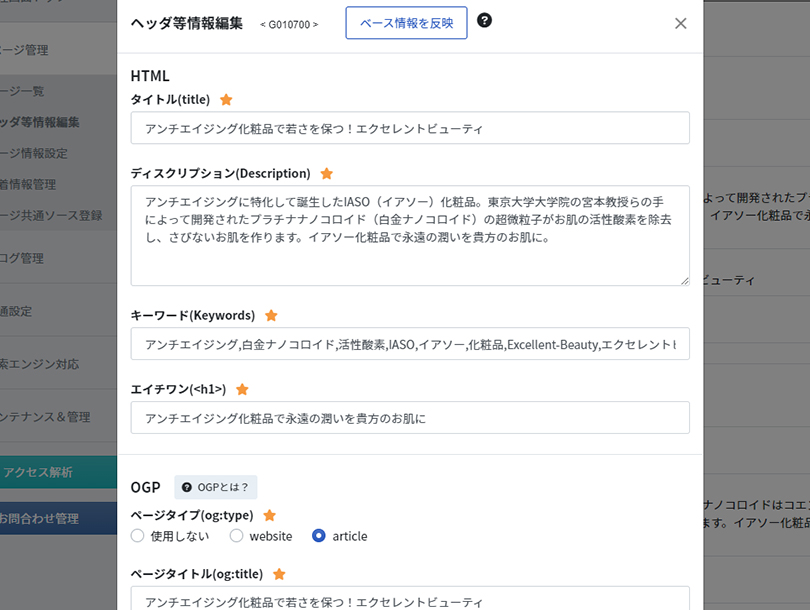This screenshot has height=610, width=810.
Task: Click the ベース情報を反映 button
Action: pos(406,23)
